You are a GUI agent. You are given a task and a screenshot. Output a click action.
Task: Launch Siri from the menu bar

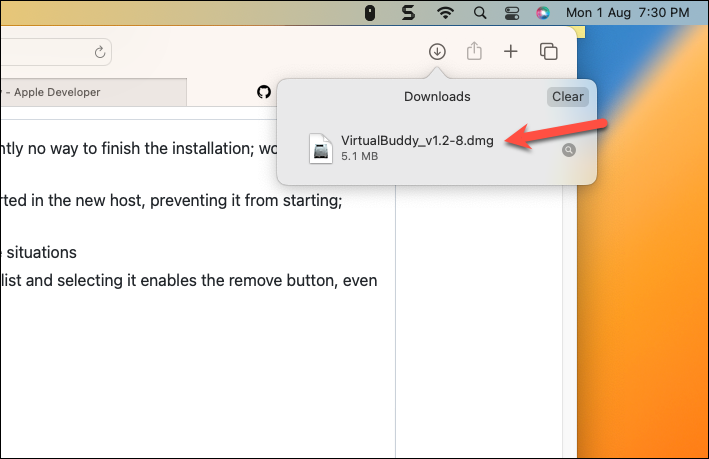pos(543,13)
